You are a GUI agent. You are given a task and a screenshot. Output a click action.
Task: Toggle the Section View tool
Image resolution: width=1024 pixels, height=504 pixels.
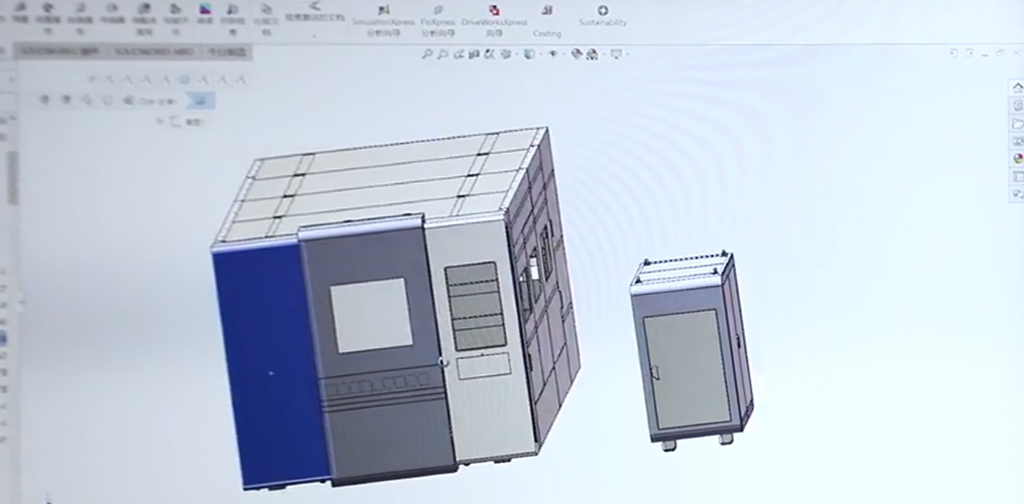click(x=474, y=55)
